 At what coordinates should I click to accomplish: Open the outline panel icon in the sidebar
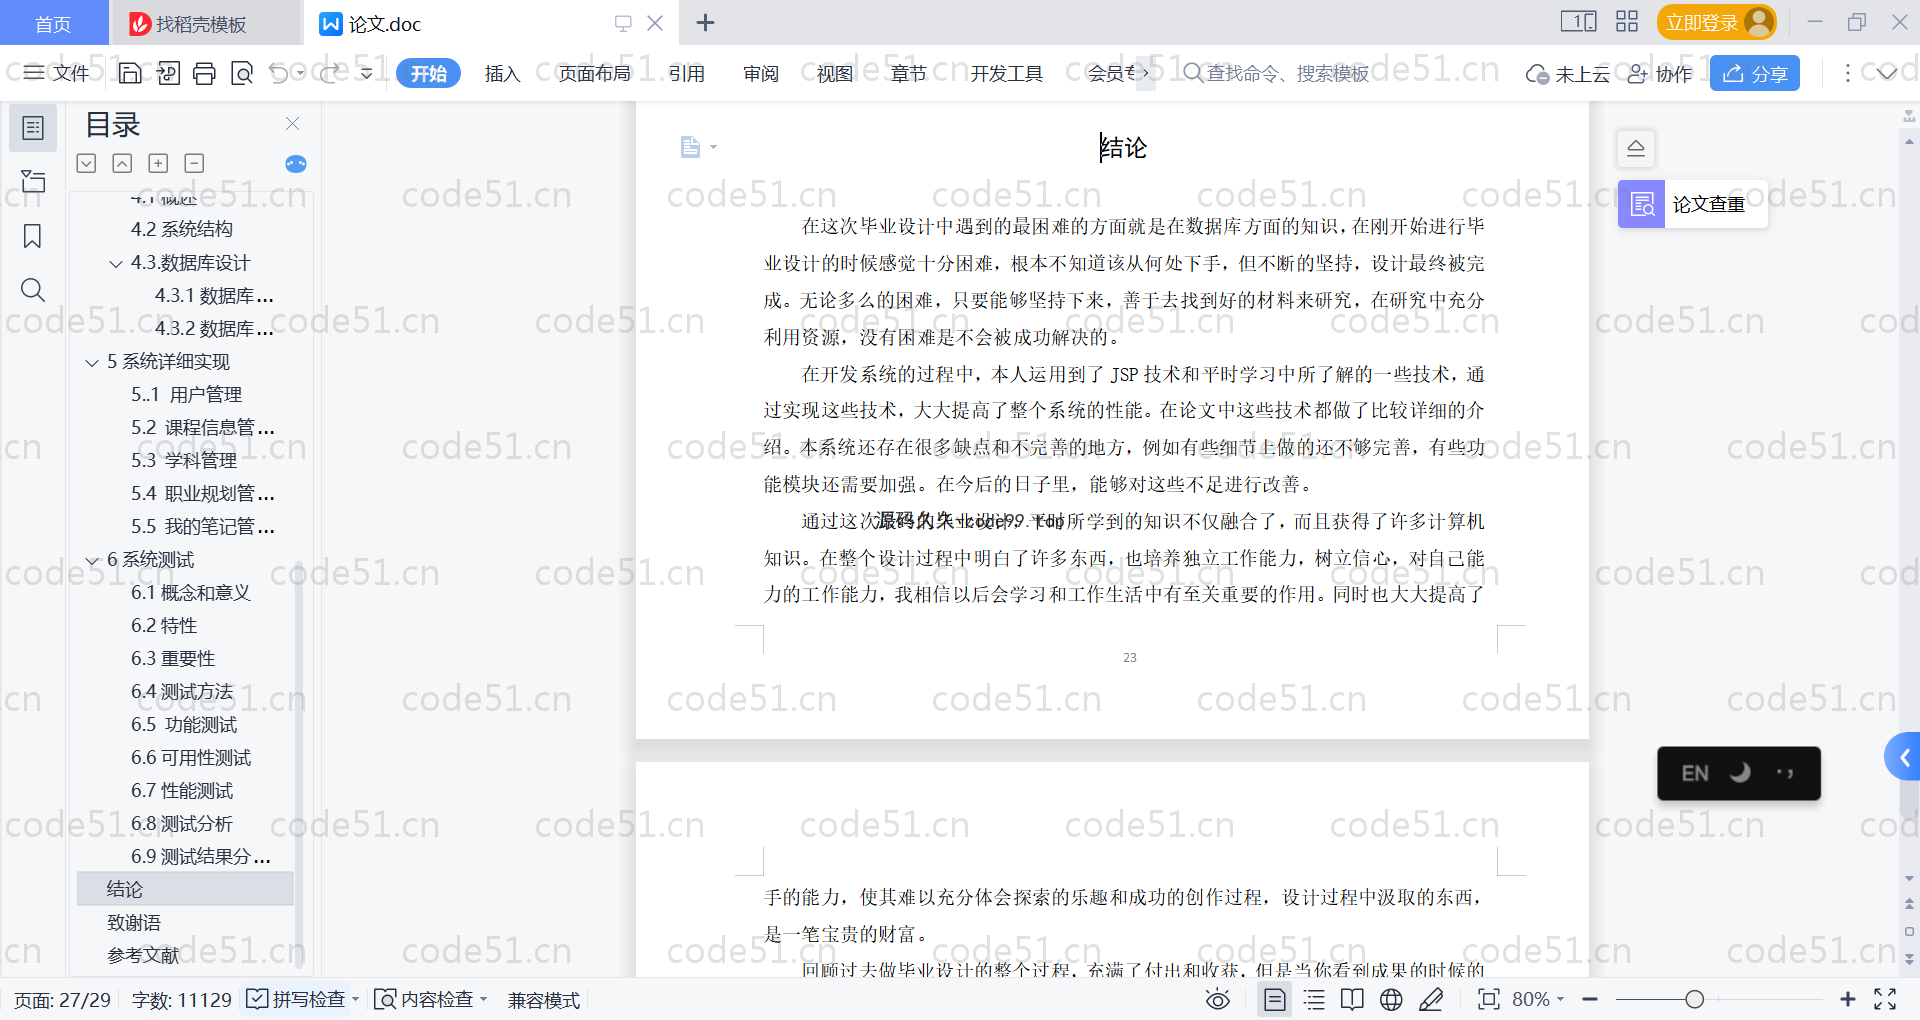pyautogui.click(x=33, y=128)
